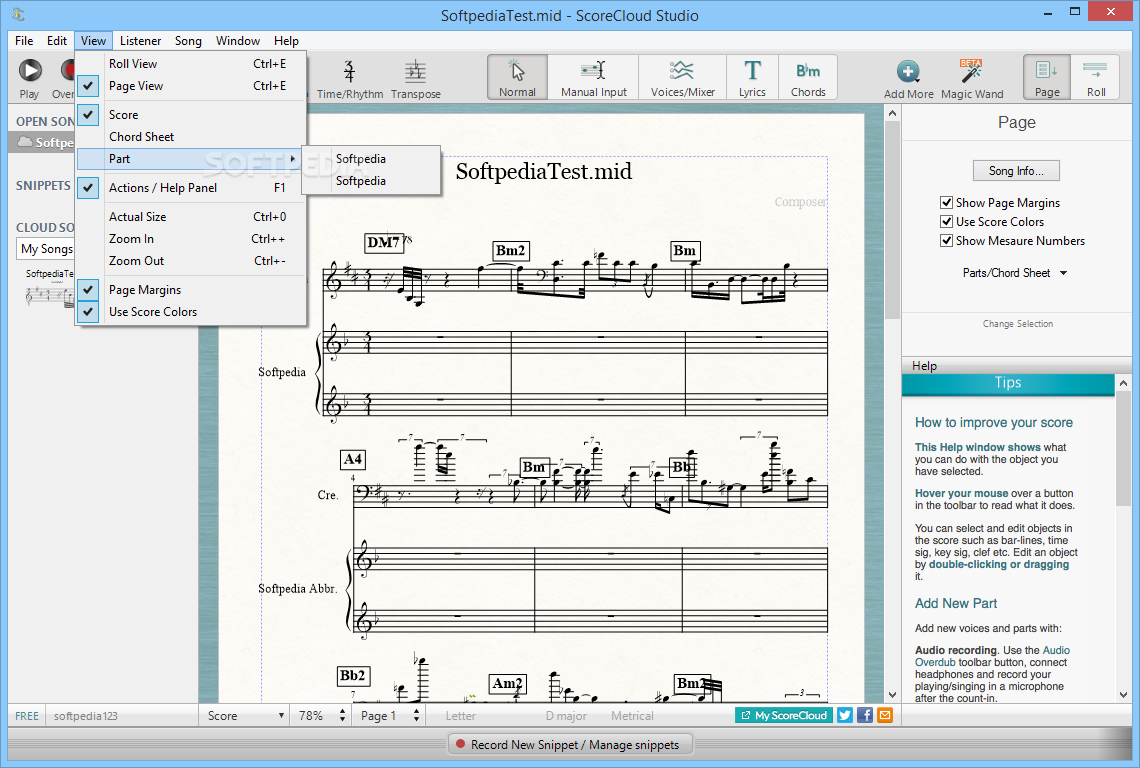The height and width of the screenshot is (768, 1140).
Task: Click the Facebook share icon
Action: tap(864, 716)
